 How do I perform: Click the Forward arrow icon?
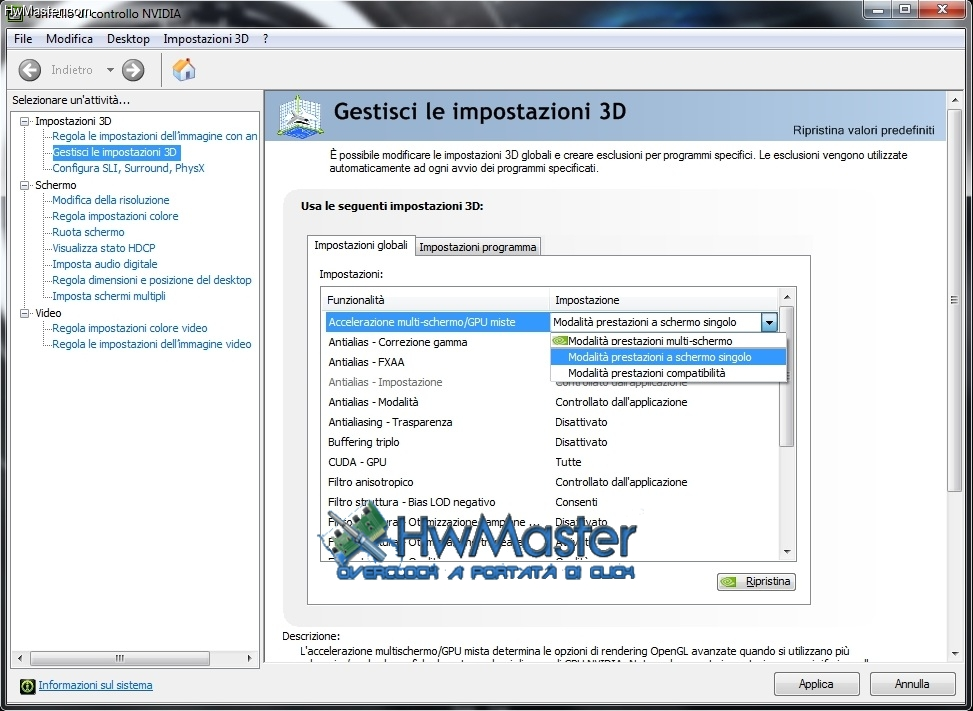tap(133, 70)
